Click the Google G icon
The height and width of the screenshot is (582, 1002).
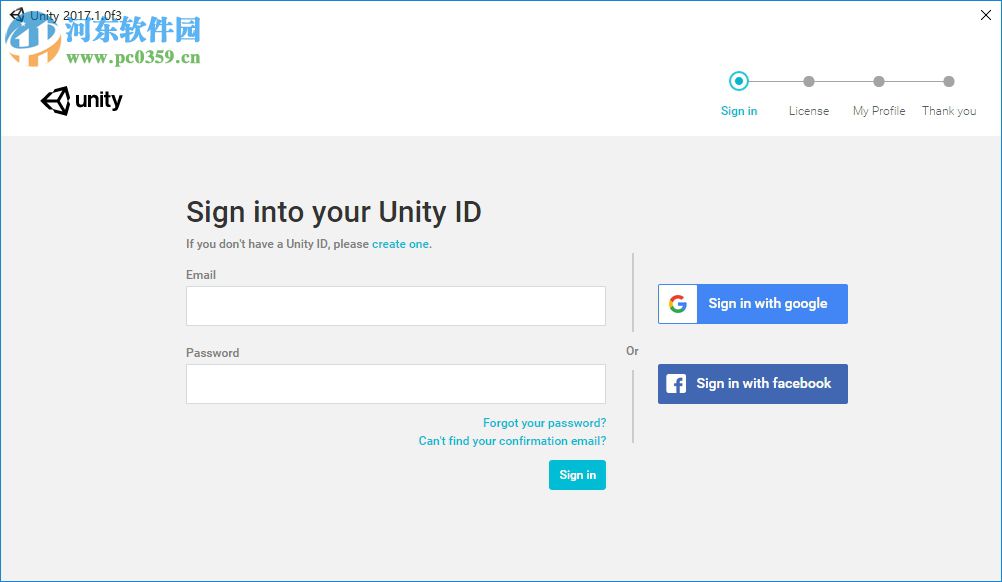677,304
